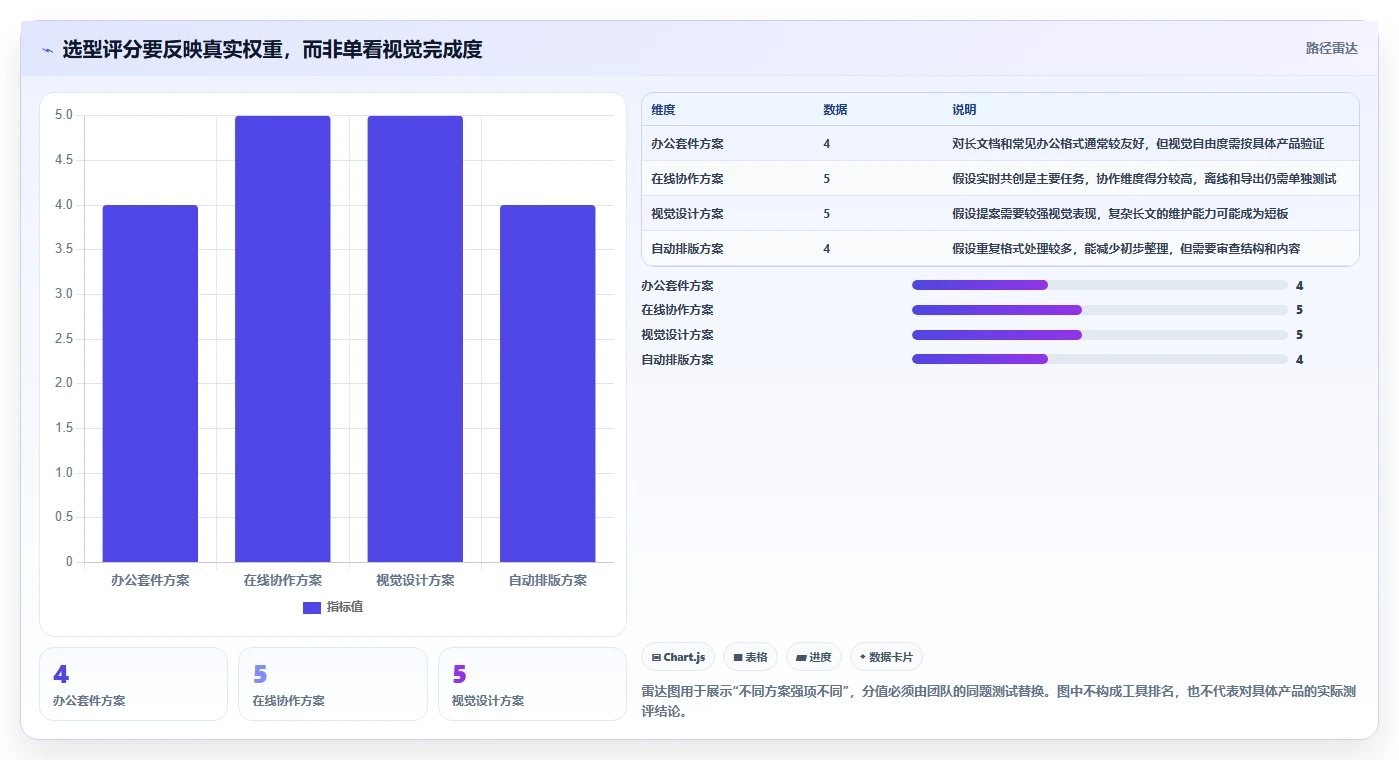Click the 视觉设计方案 cell in the table
Screen dimensions: 1399x760
(687, 214)
